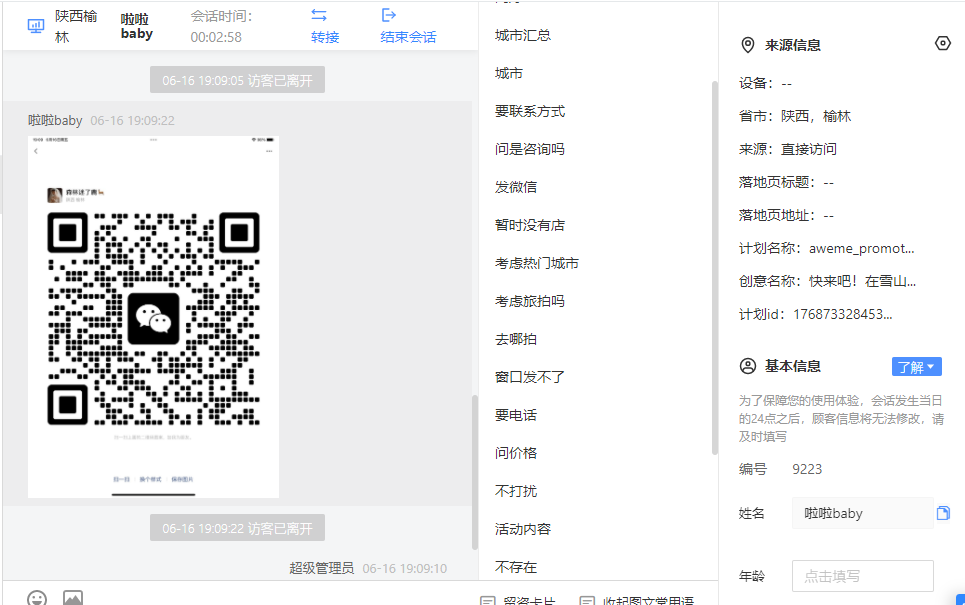965x605 pixels.
Task: Click the location pin icon beside 来源信息
Action: tap(747, 45)
